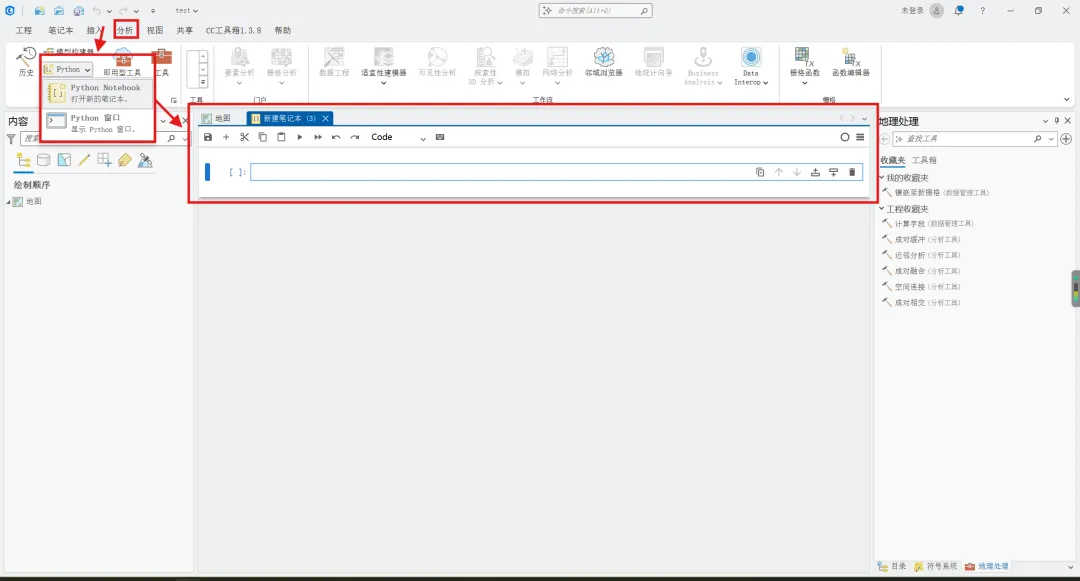
Task: Open the Python dropdown button
Action: 68,70
